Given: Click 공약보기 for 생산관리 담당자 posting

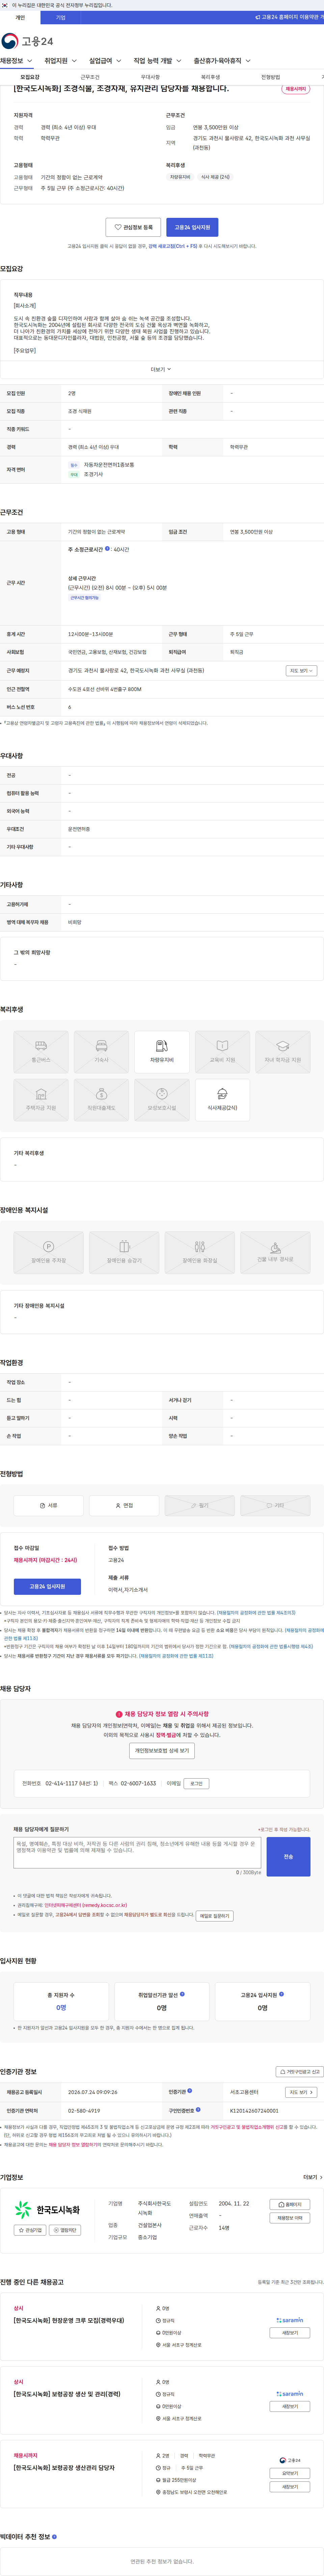Looking at the screenshot, I should (290, 2473).
